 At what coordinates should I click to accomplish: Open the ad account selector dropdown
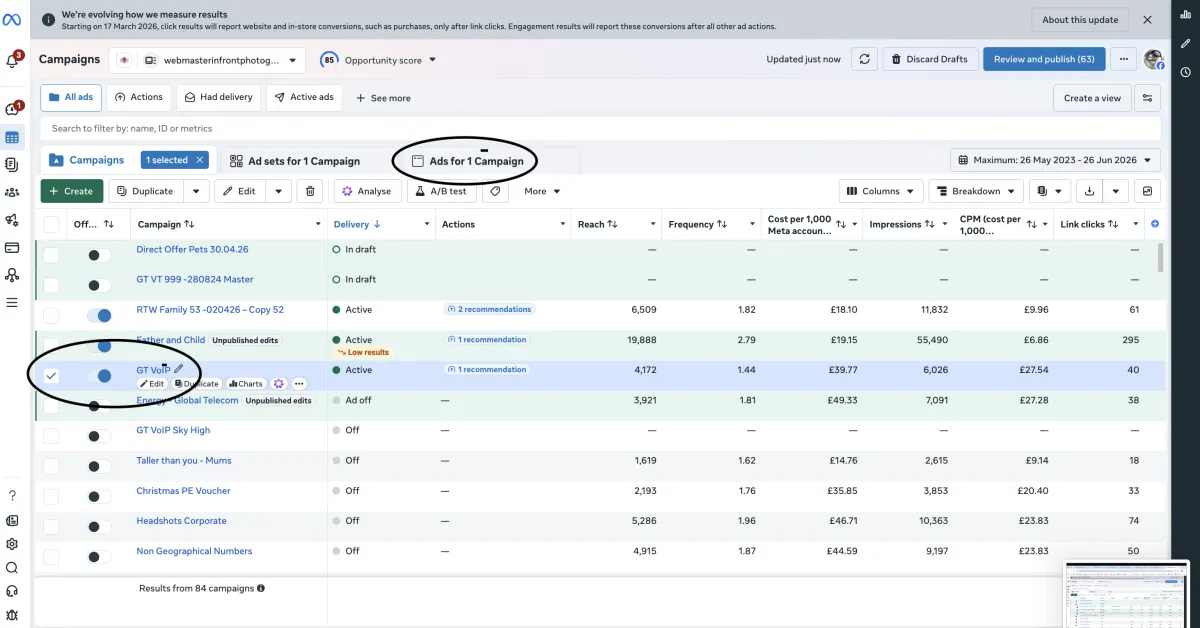(x=220, y=60)
